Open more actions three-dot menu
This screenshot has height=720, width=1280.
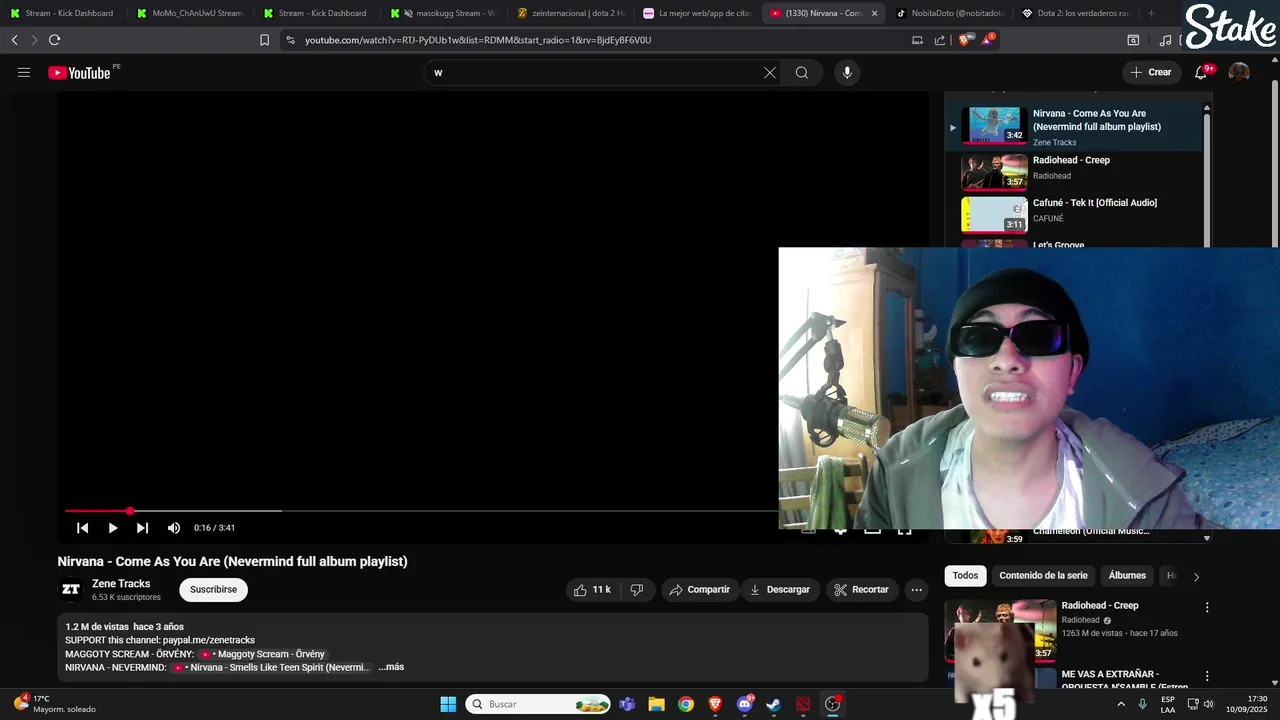coord(916,590)
